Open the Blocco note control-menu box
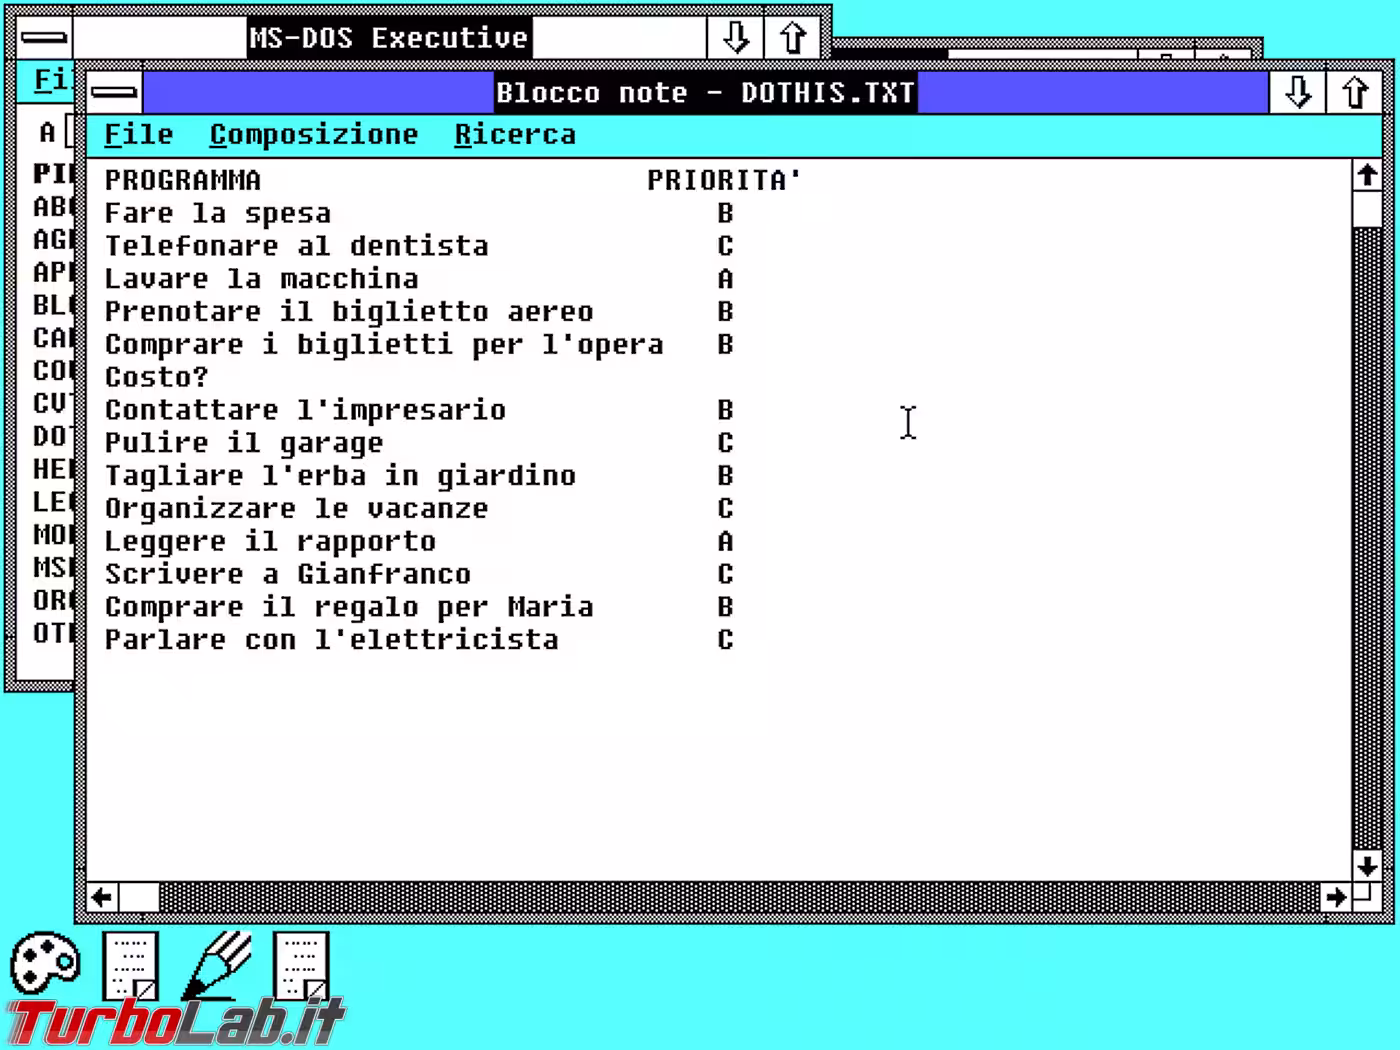Viewport: 1400px width, 1050px height. 113,91
